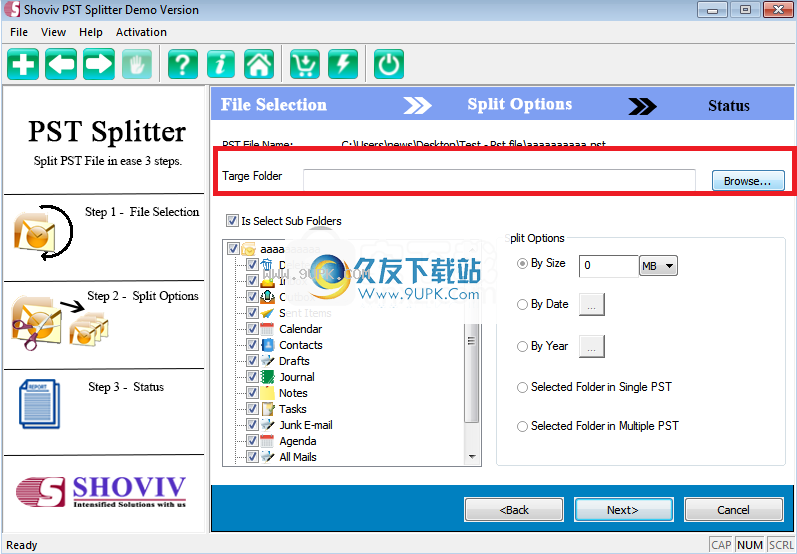The width and height of the screenshot is (797, 554).
Task: Select the Notes tree item
Action: [x=293, y=393]
